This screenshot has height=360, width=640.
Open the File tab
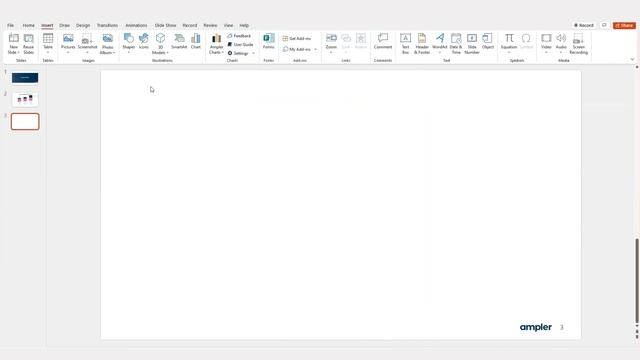tap(11, 25)
